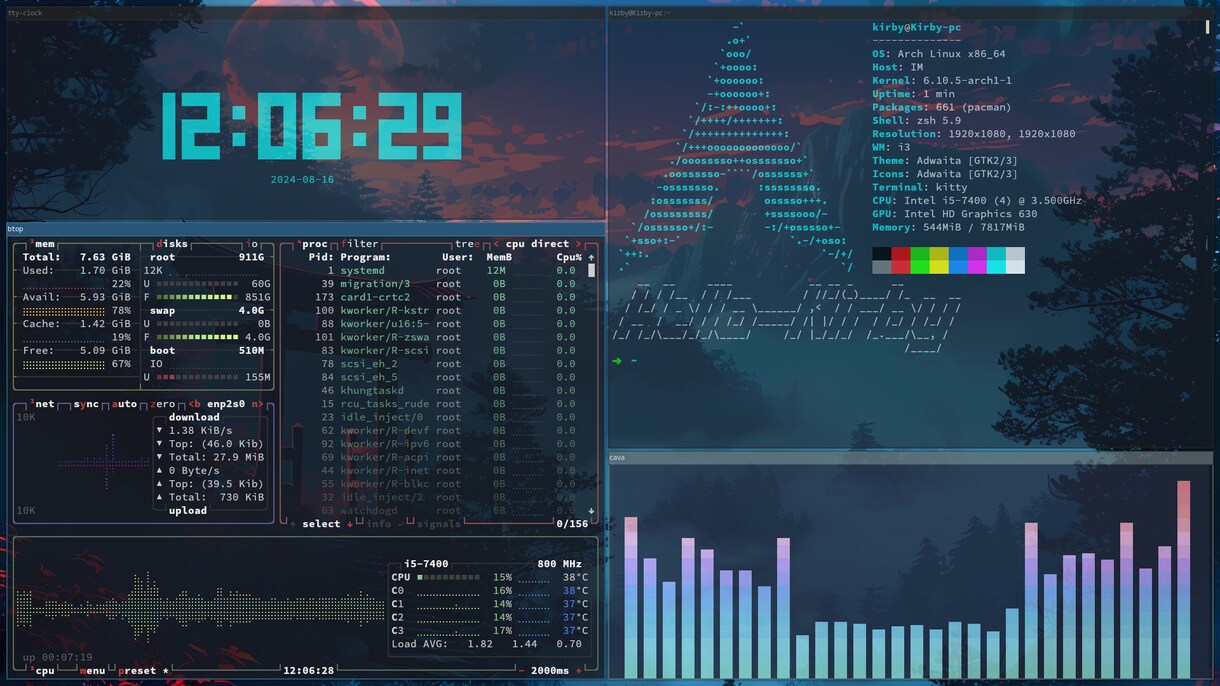Viewport: 1220px width, 686px height.
Task: Click right arrow after 'cpu direct' sort field
Action: coord(578,243)
